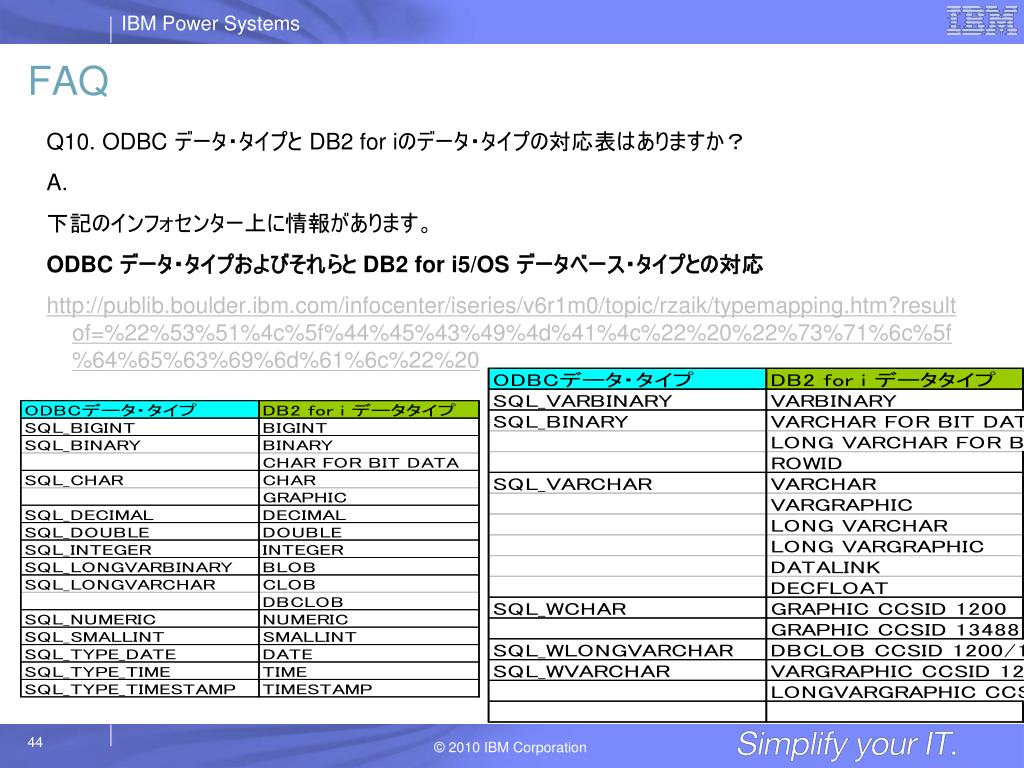The image size is (1024, 768).
Task: Click the "SQL_INTEGER" cell
Action: (x=140, y=550)
